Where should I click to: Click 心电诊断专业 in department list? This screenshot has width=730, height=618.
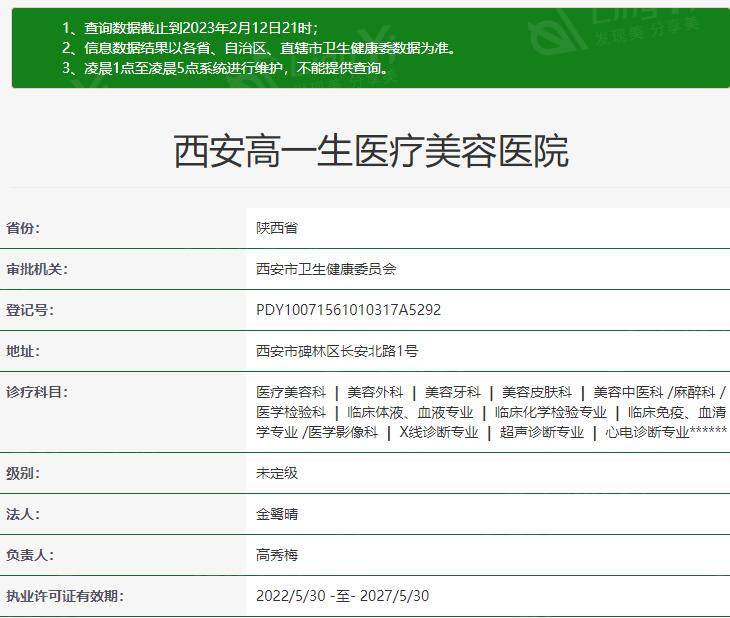[647, 432]
